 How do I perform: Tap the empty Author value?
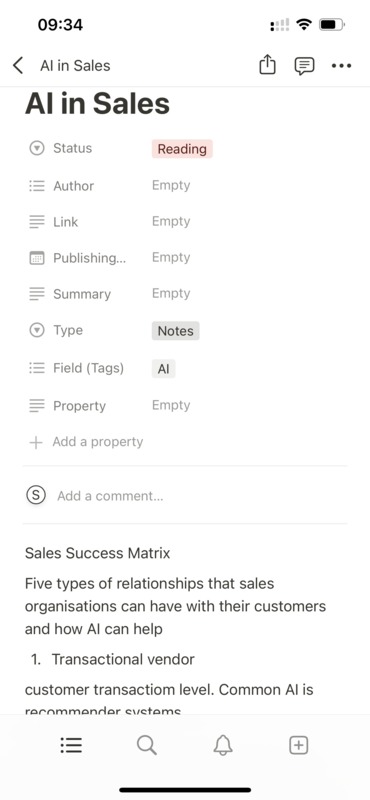171,185
